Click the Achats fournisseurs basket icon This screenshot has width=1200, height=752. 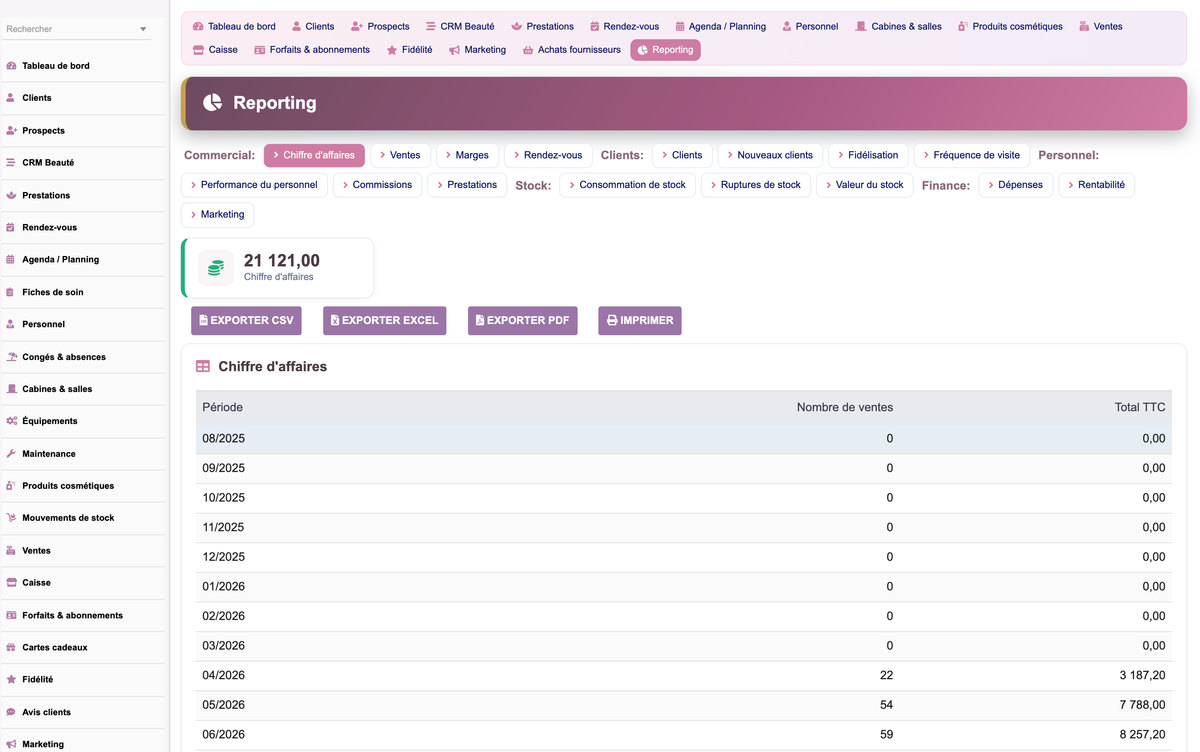(x=528, y=50)
